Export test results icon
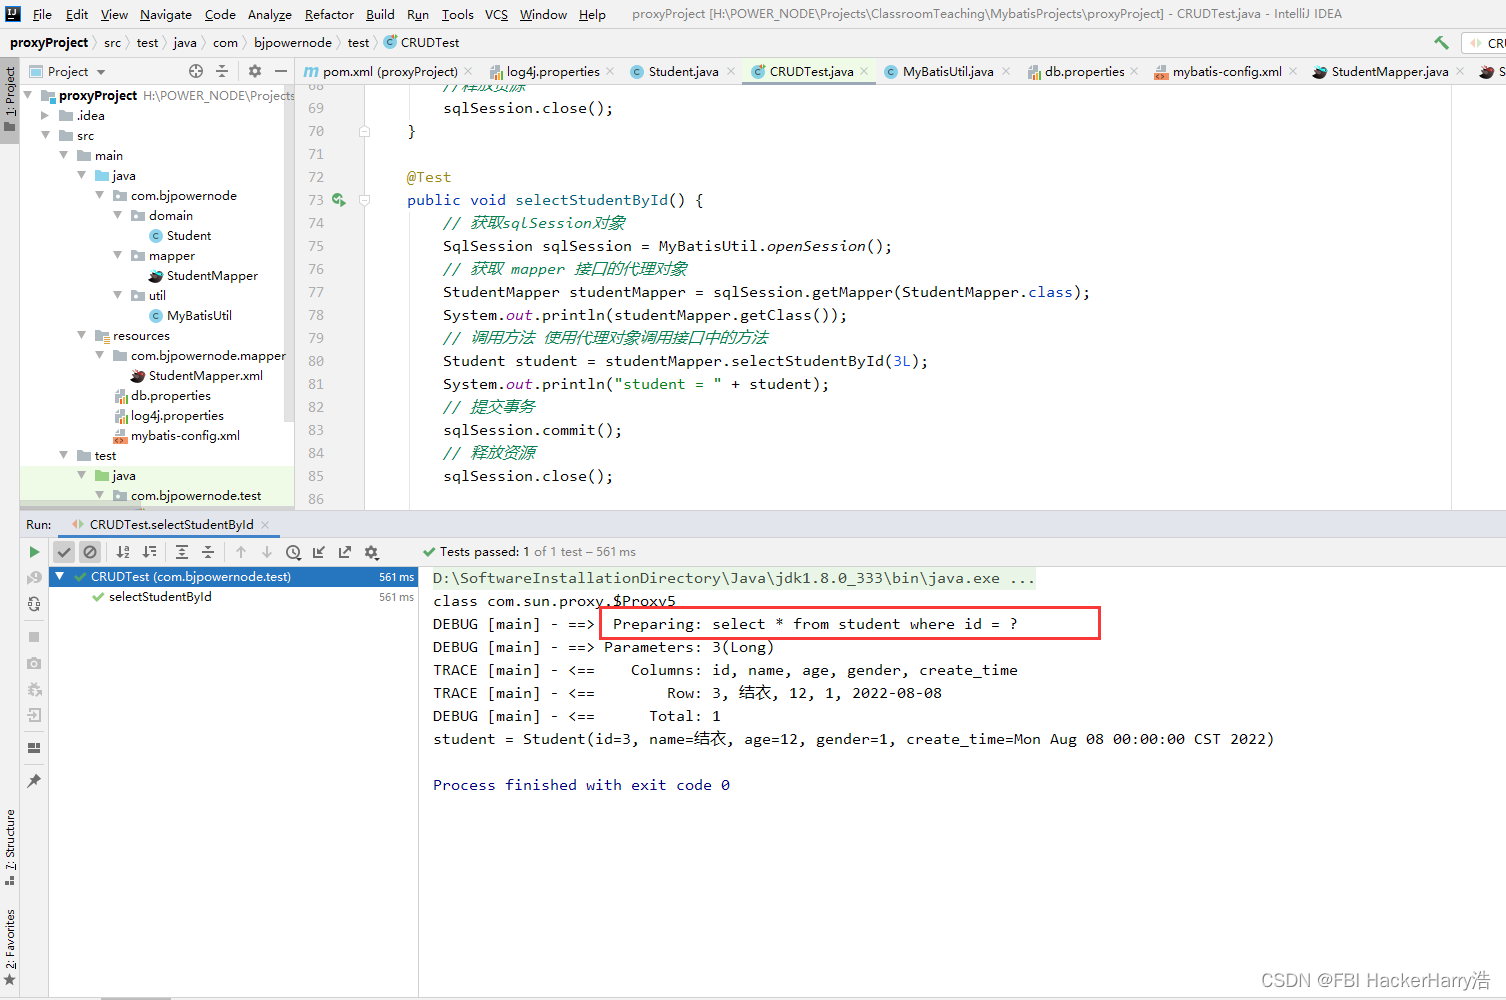The width and height of the screenshot is (1506, 1000). click(345, 552)
